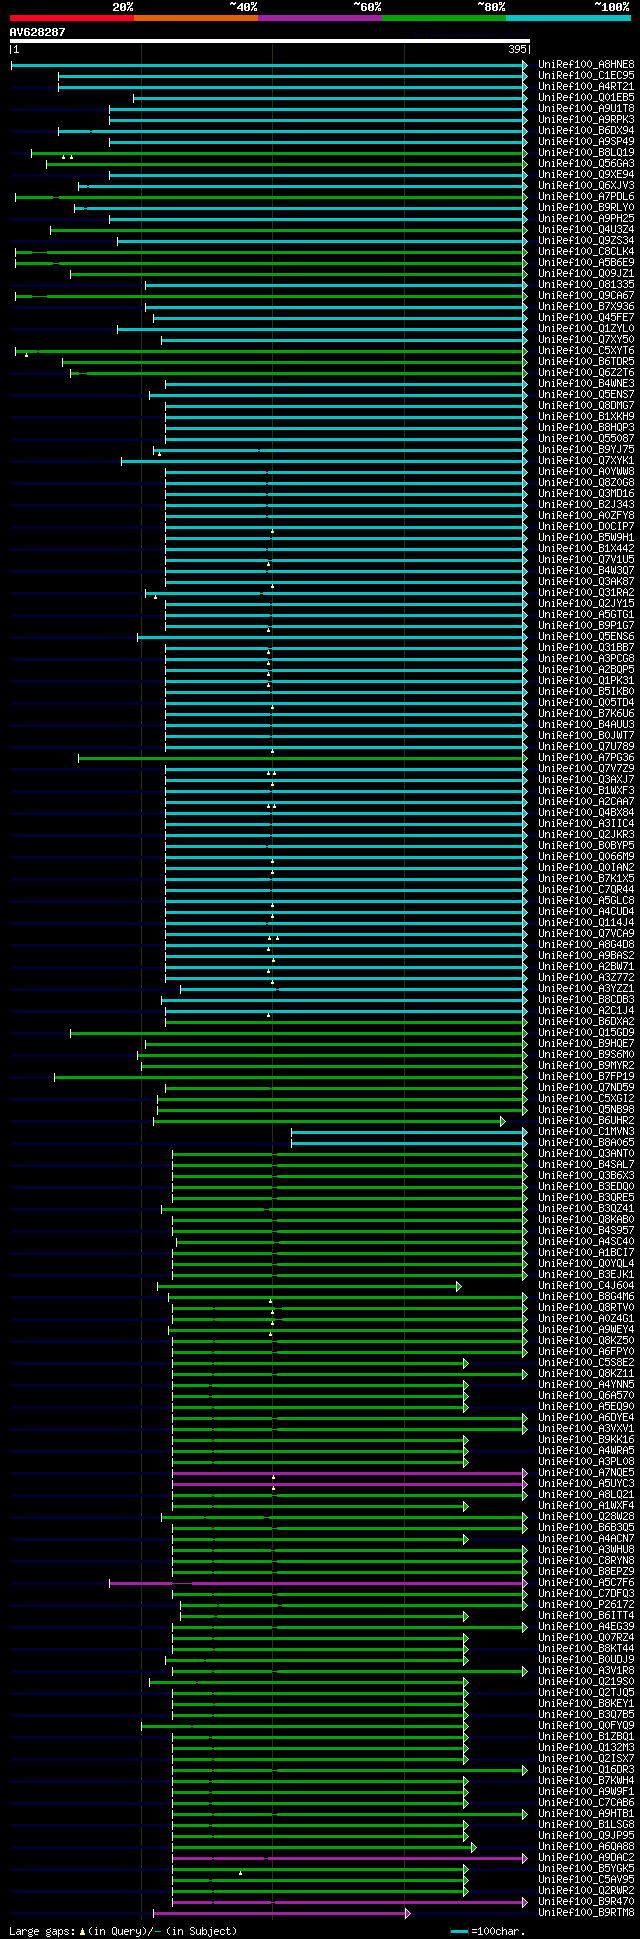Screen dimensions: 640x1939
Task: Select the UniRef100_B5W9H1 label
Action: click(x=586, y=537)
